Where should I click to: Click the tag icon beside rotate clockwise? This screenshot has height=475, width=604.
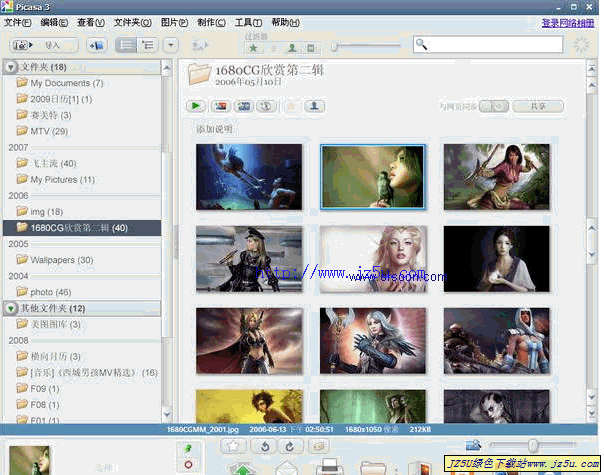[318, 446]
